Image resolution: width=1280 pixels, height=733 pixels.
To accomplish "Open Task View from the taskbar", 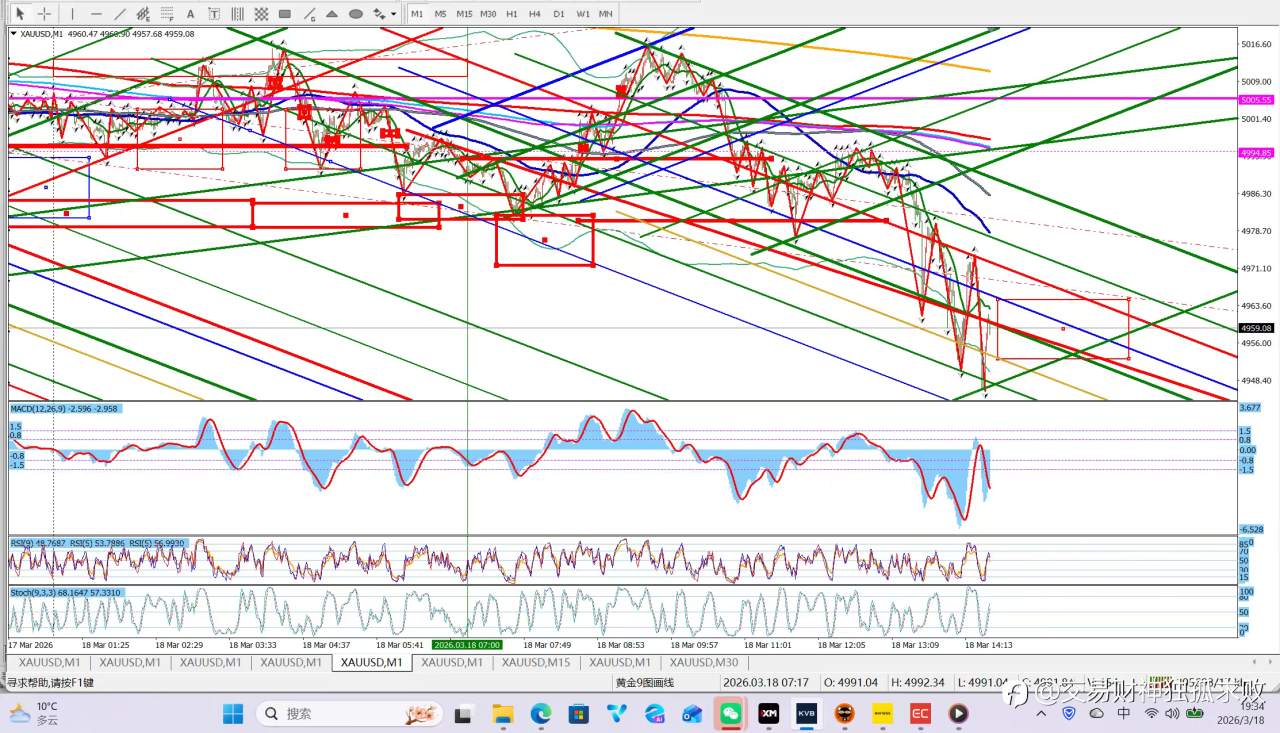I will click(x=463, y=714).
